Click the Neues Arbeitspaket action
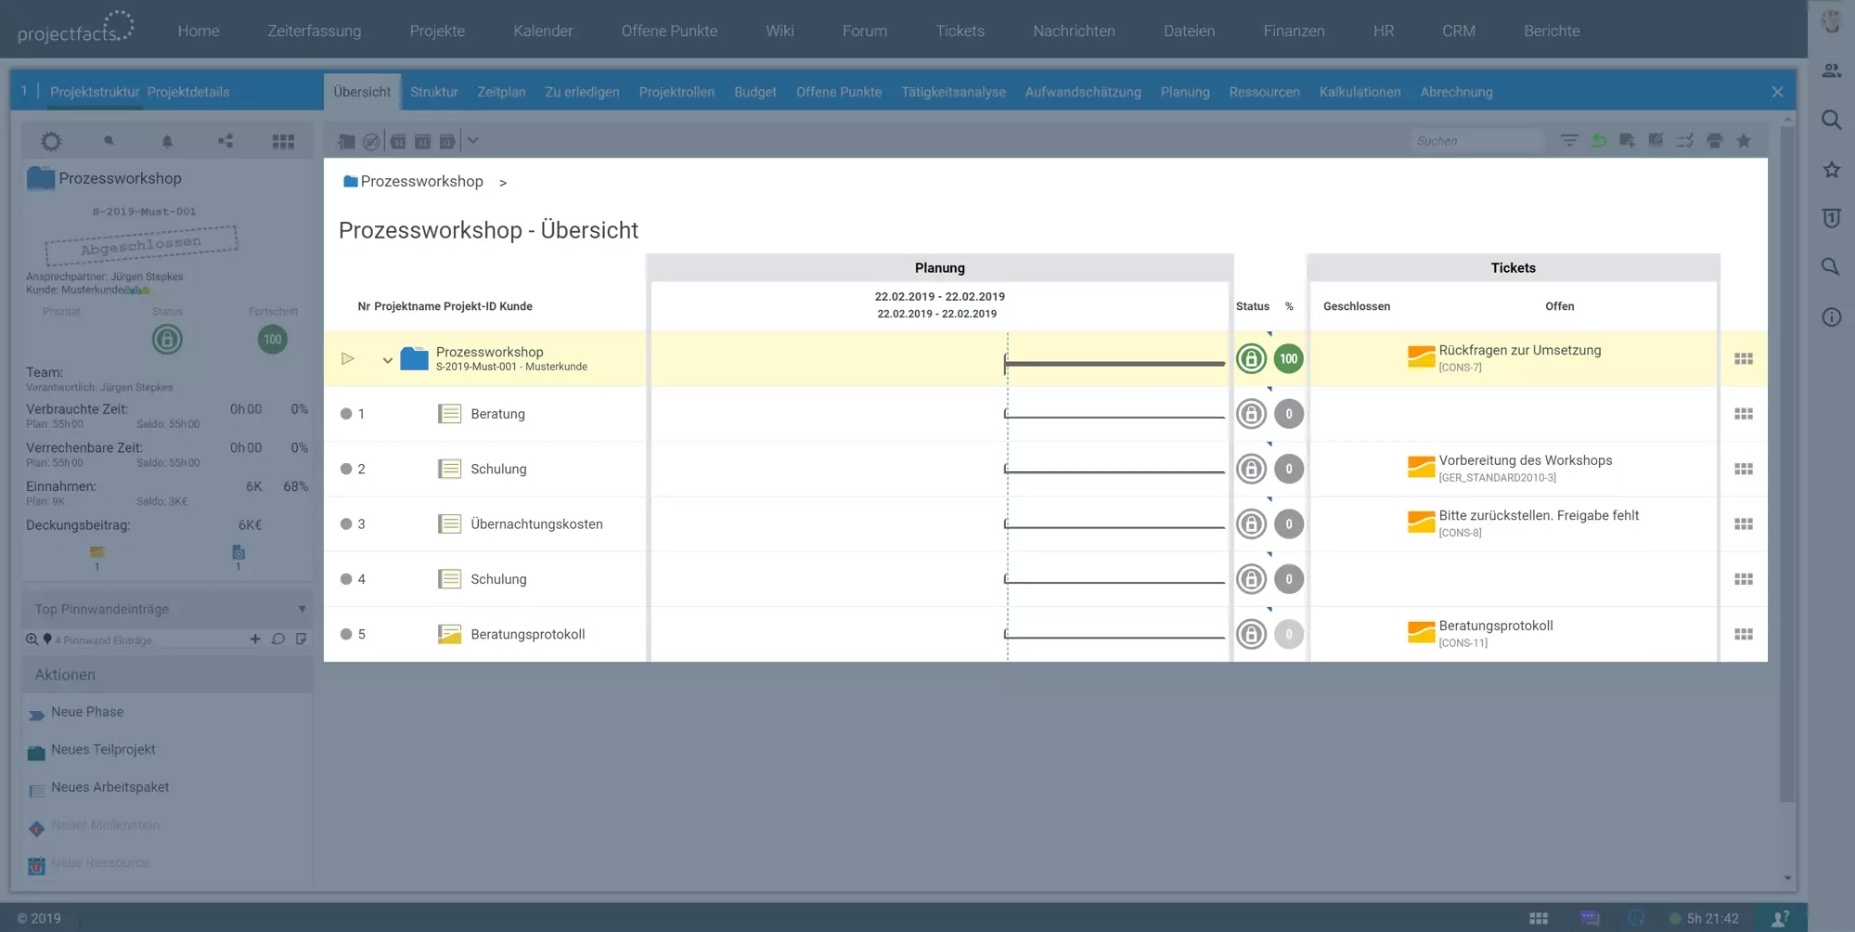This screenshot has width=1855, height=932. tap(110, 787)
